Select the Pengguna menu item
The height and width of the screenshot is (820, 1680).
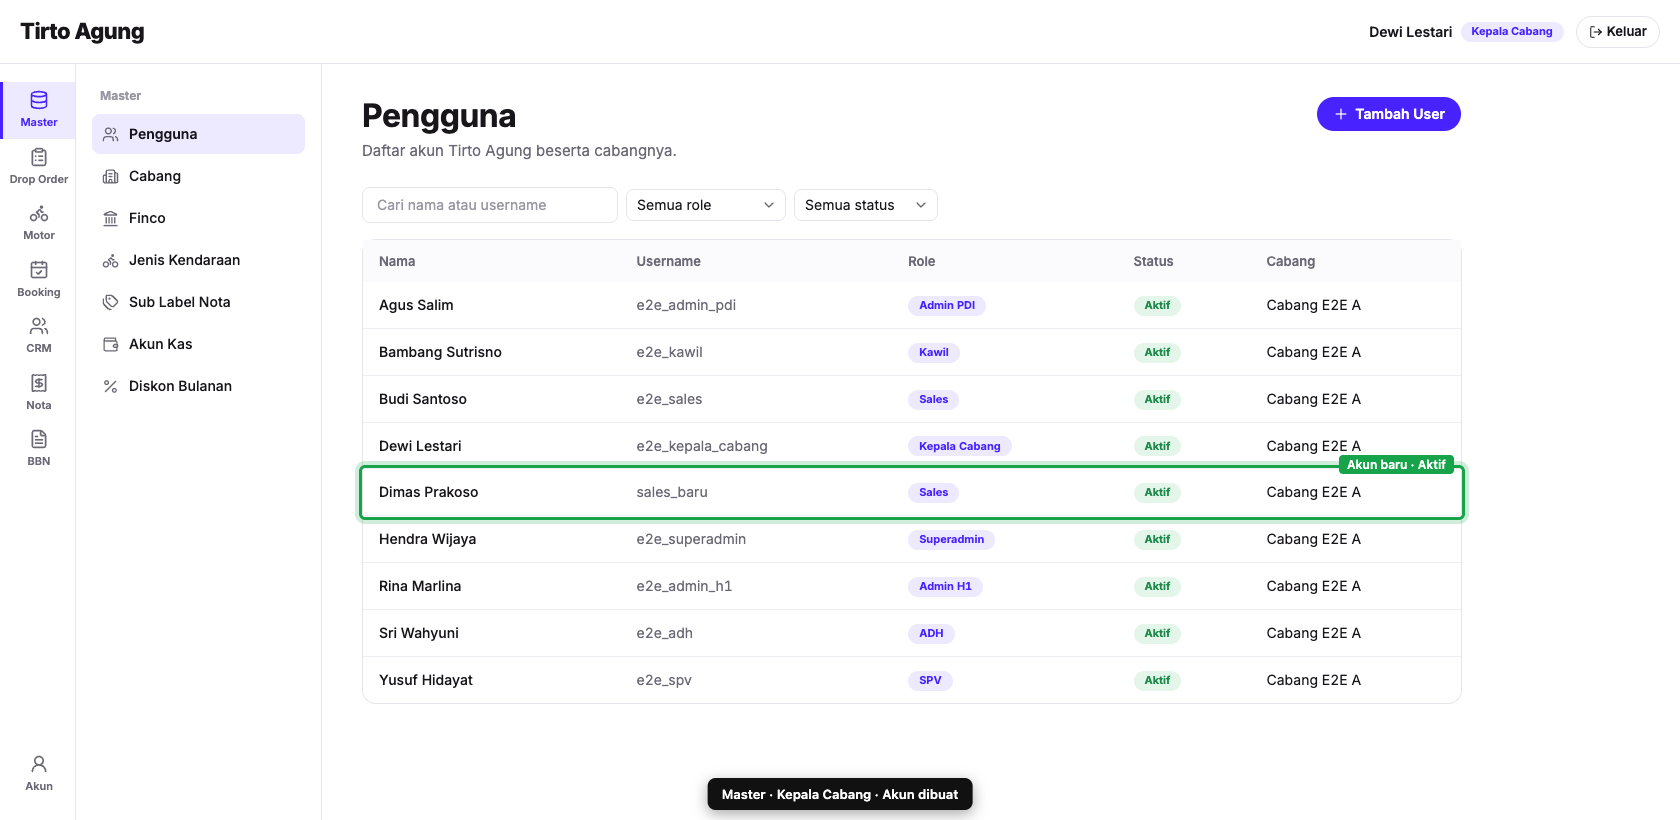(x=198, y=134)
